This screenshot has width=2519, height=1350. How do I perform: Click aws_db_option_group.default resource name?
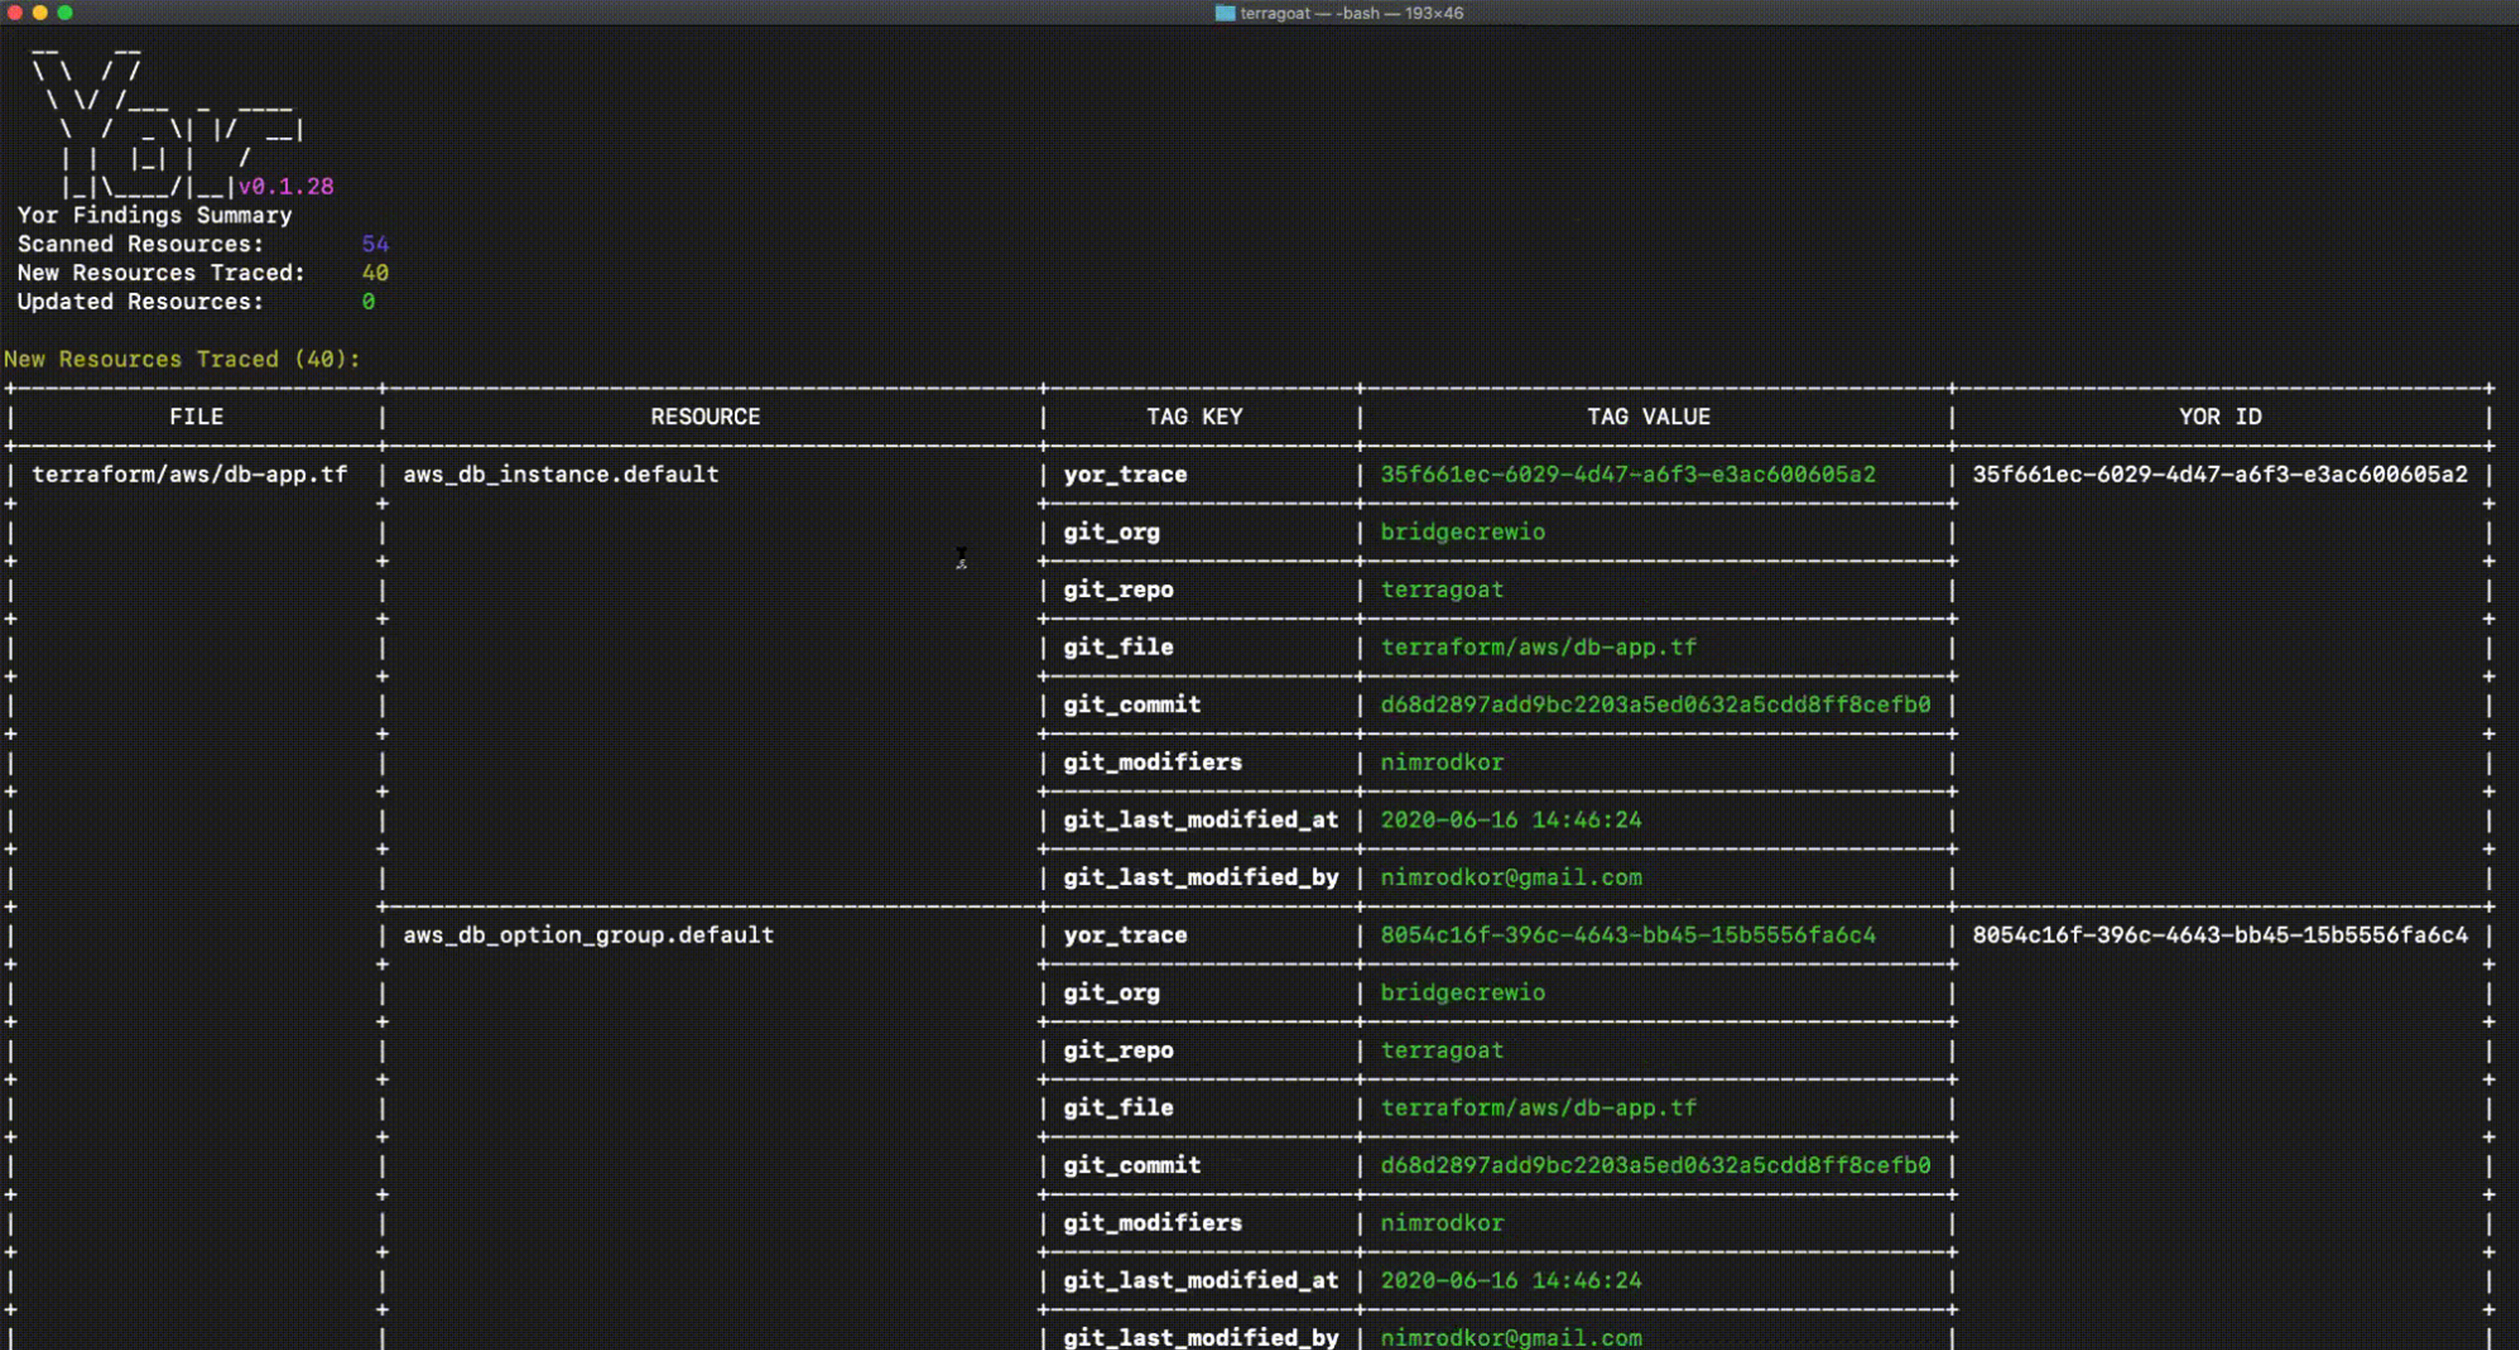coord(588,936)
